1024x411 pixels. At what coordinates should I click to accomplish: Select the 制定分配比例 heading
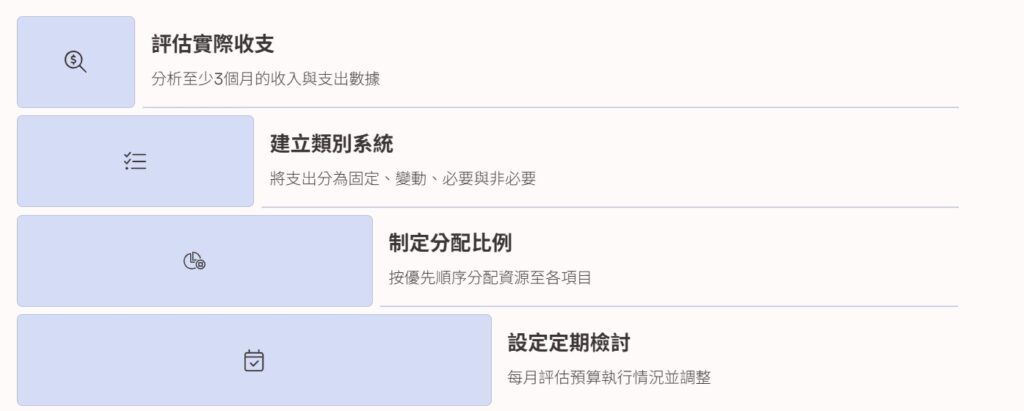[x=450, y=243]
